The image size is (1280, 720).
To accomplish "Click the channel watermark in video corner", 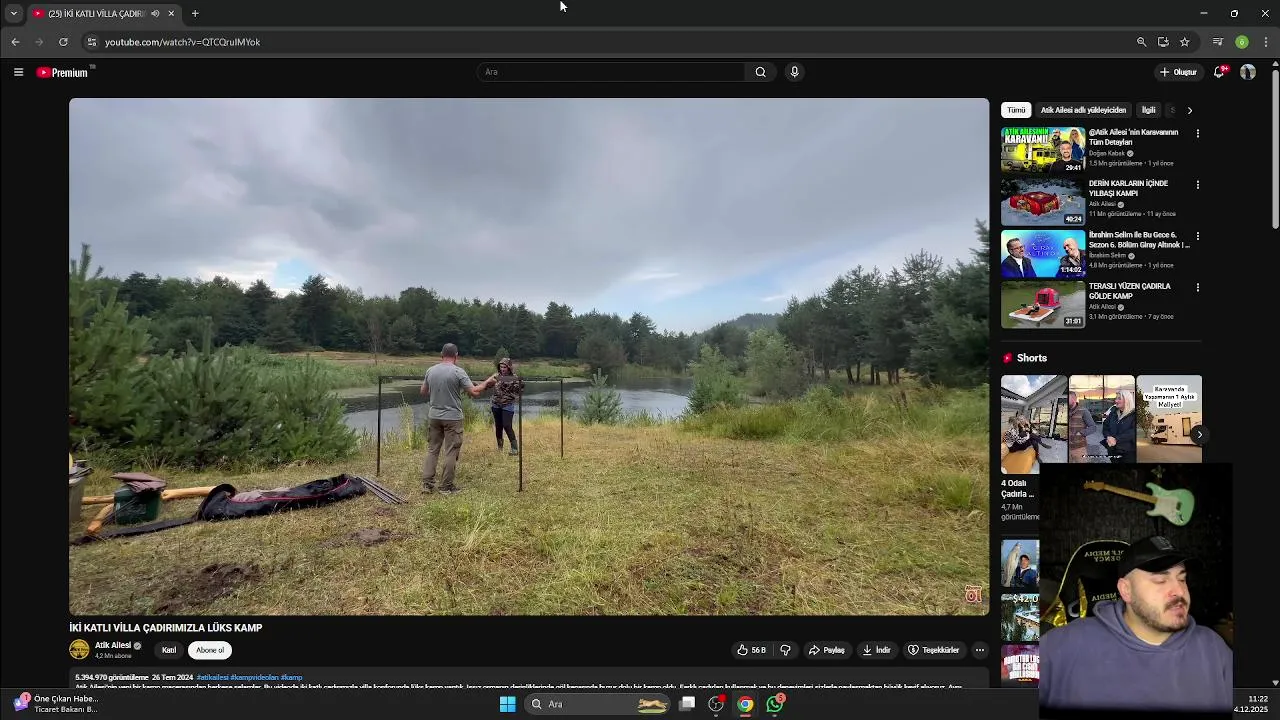I will click(972, 595).
